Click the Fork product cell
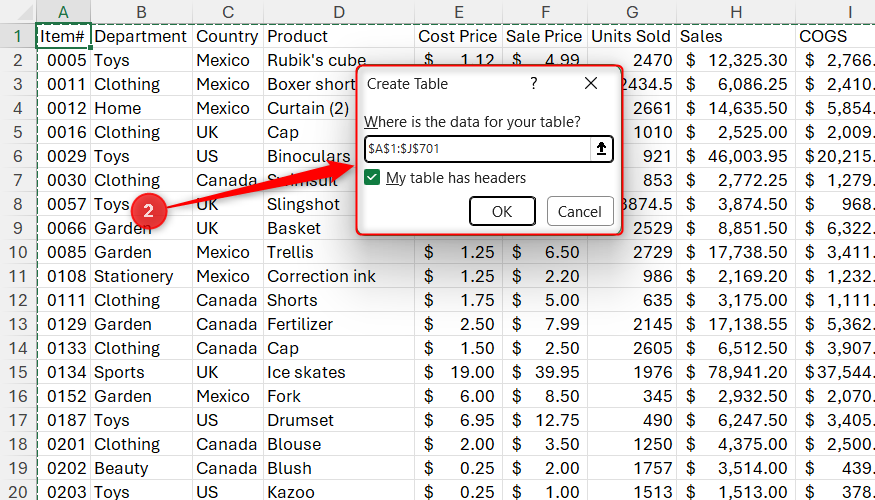 tap(339, 396)
